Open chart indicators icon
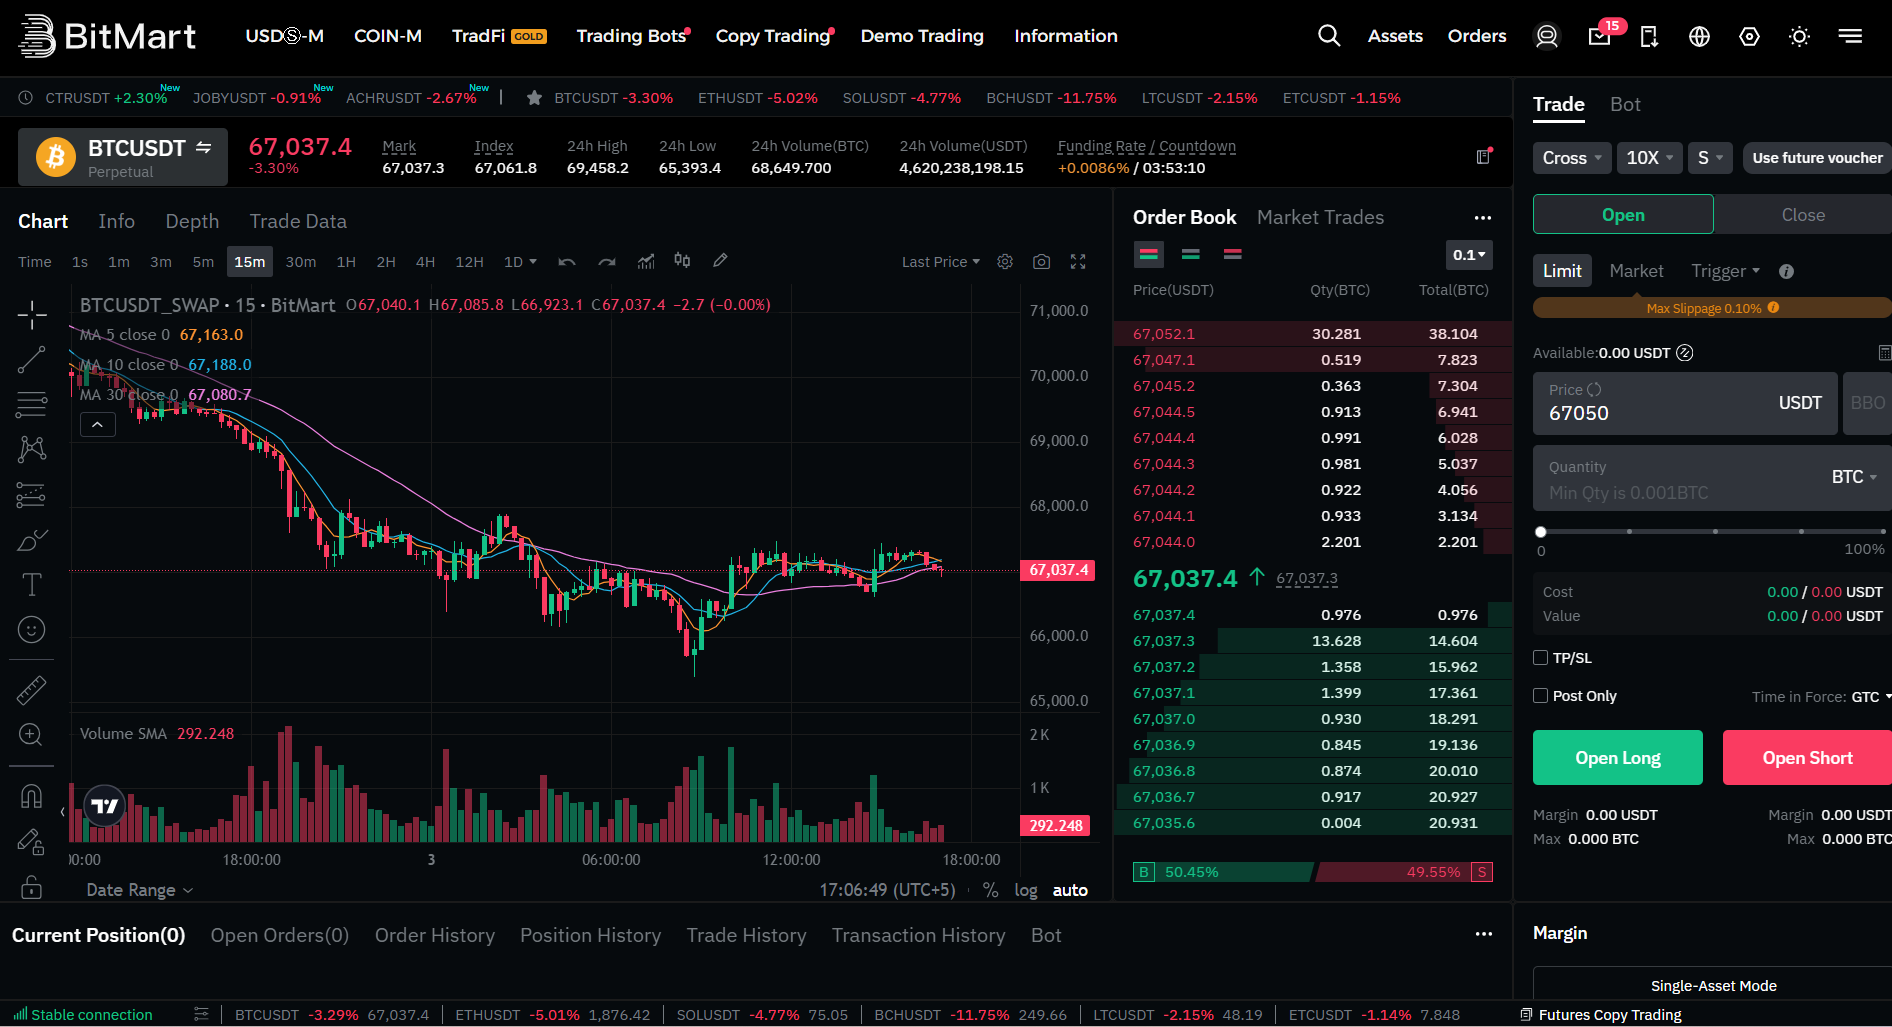 pos(646,261)
